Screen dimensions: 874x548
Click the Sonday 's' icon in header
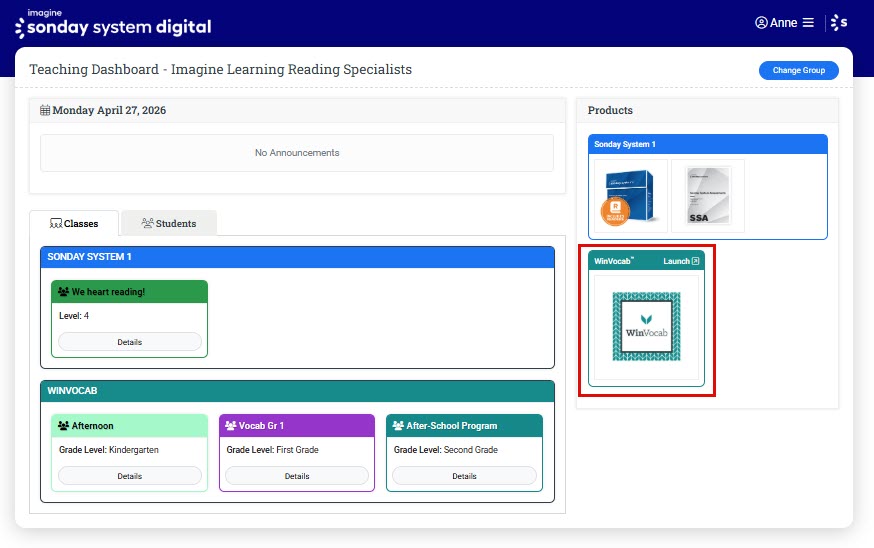click(839, 22)
